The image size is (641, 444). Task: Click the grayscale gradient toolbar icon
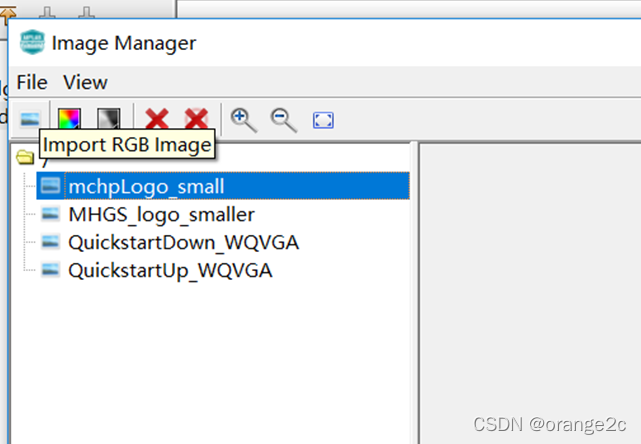coord(109,119)
